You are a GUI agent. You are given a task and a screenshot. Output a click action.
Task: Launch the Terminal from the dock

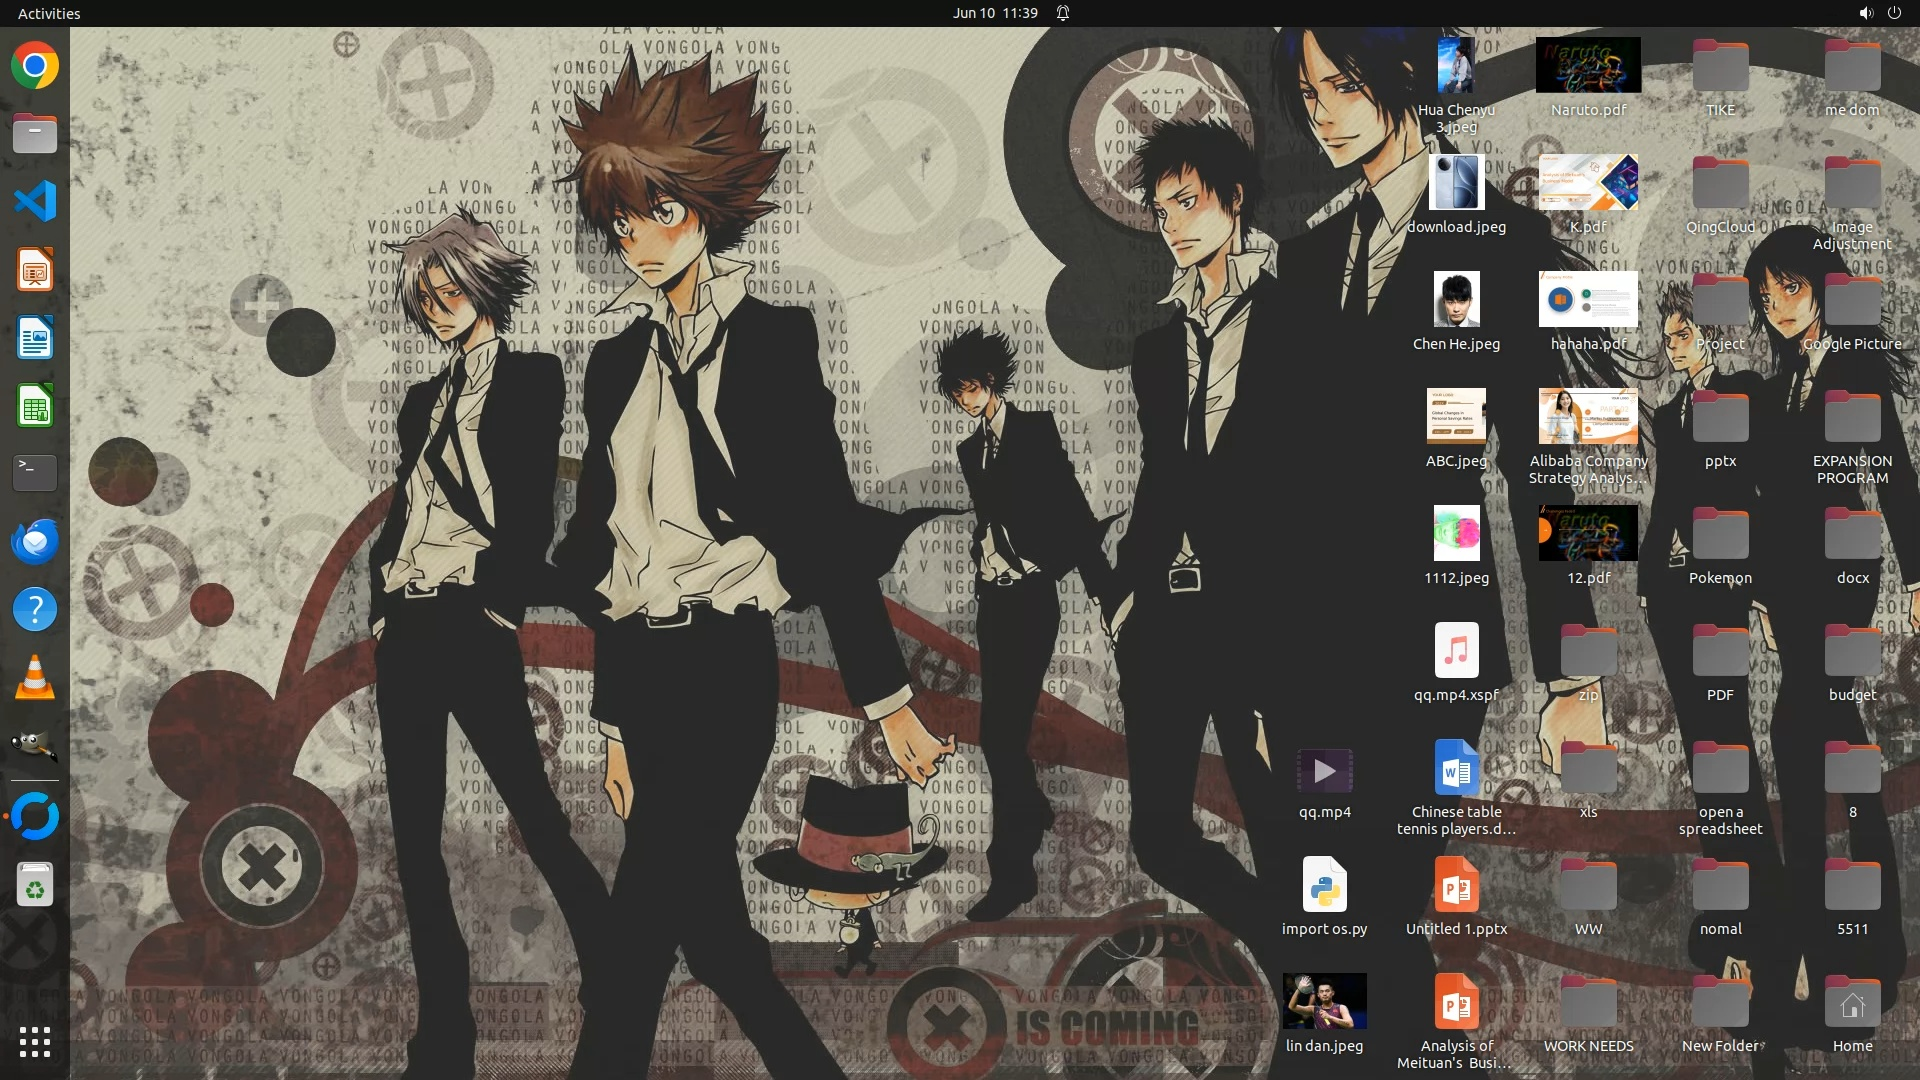(35, 473)
